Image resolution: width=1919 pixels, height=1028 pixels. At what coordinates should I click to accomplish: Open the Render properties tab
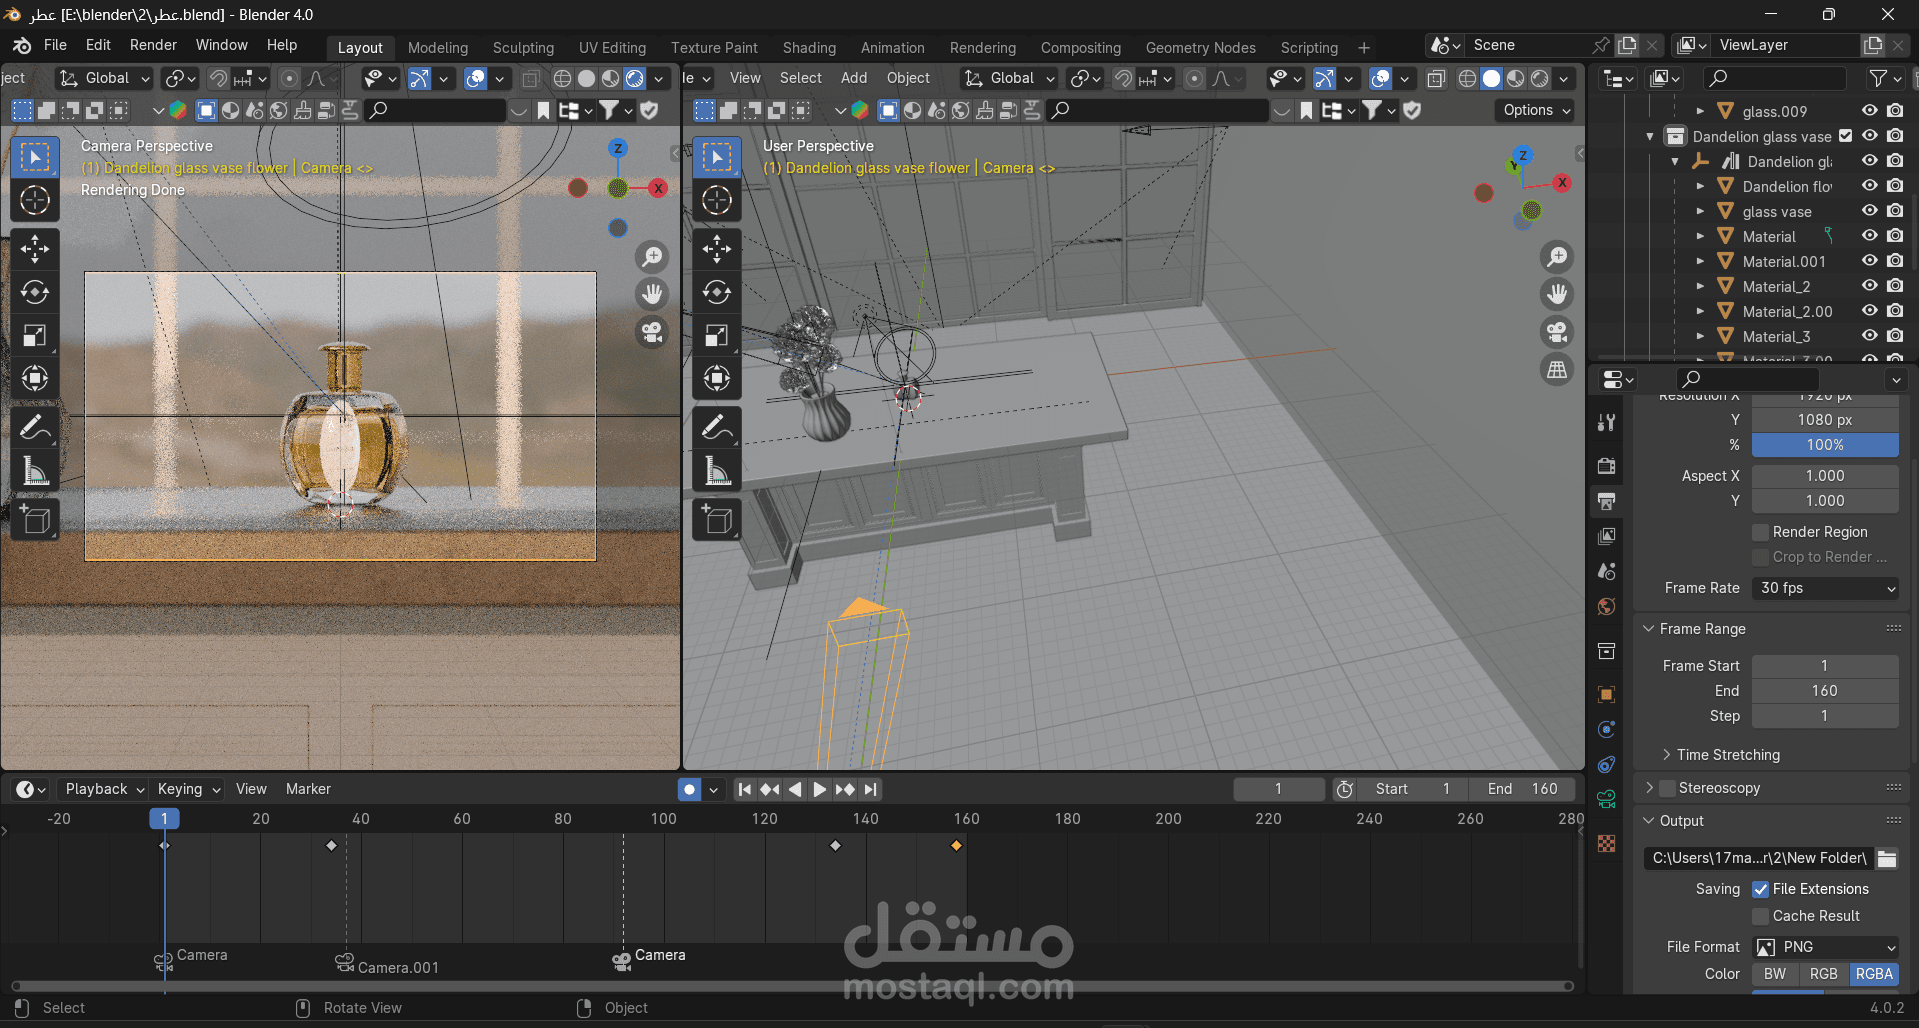1606,466
